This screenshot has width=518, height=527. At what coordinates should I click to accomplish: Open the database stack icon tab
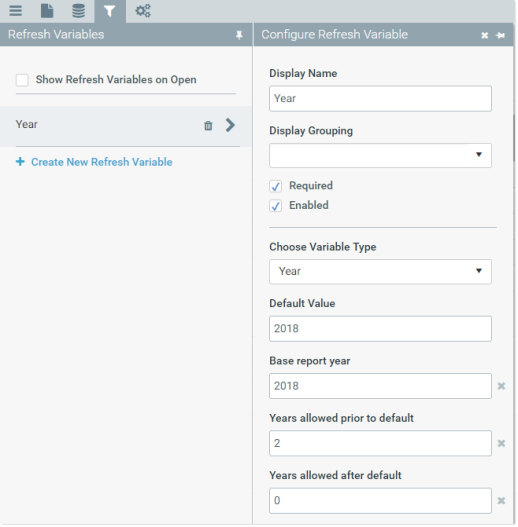pyautogui.click(x=78, y=11)
